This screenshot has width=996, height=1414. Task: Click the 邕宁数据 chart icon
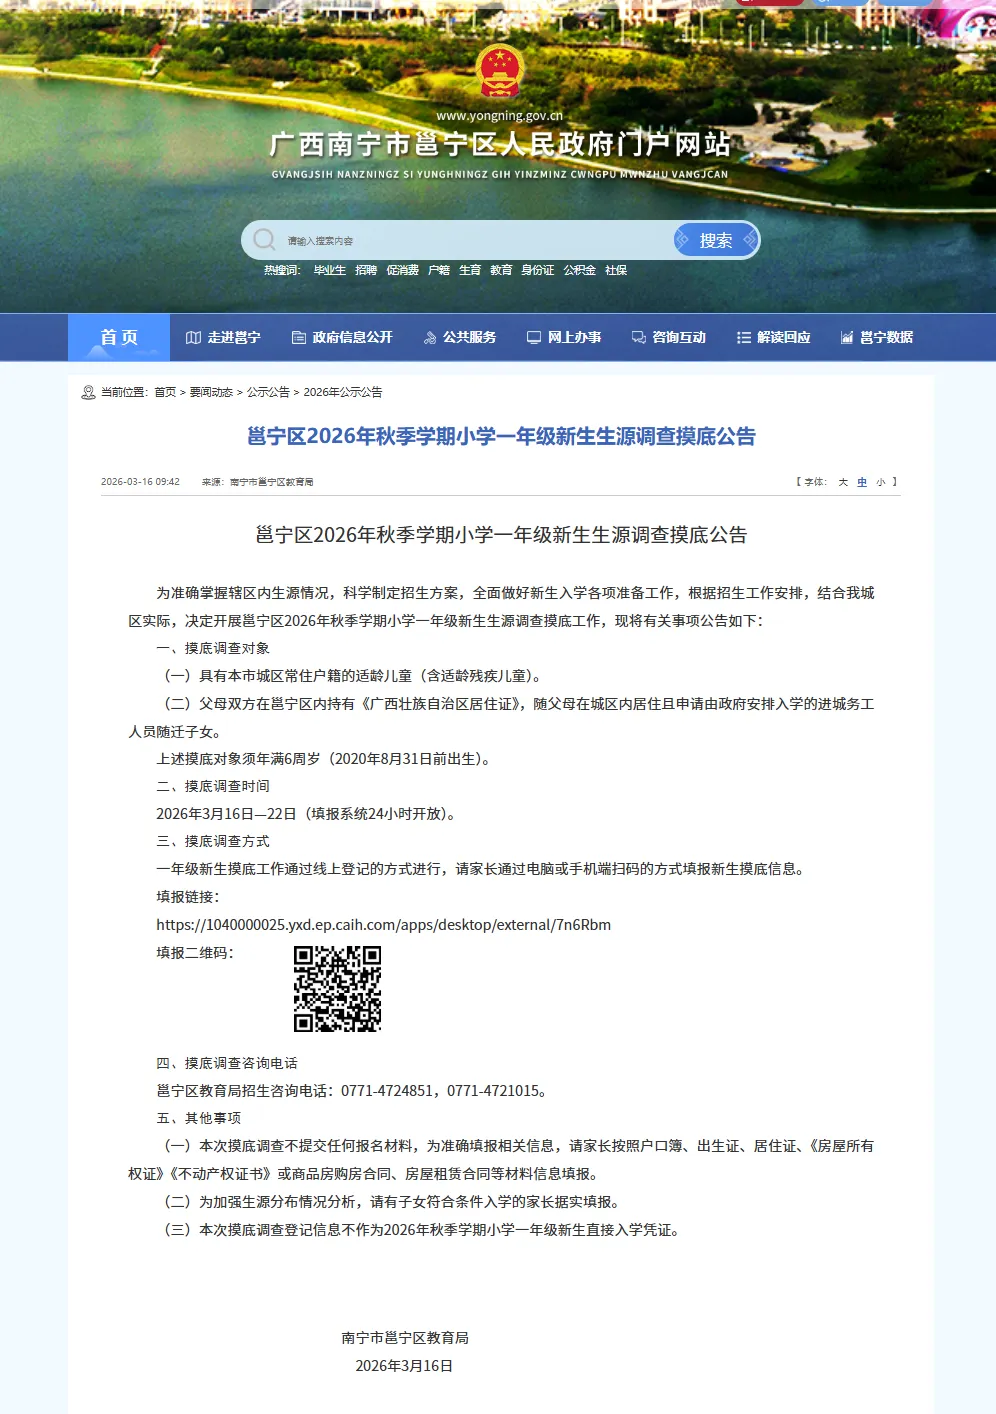[847, 338]
